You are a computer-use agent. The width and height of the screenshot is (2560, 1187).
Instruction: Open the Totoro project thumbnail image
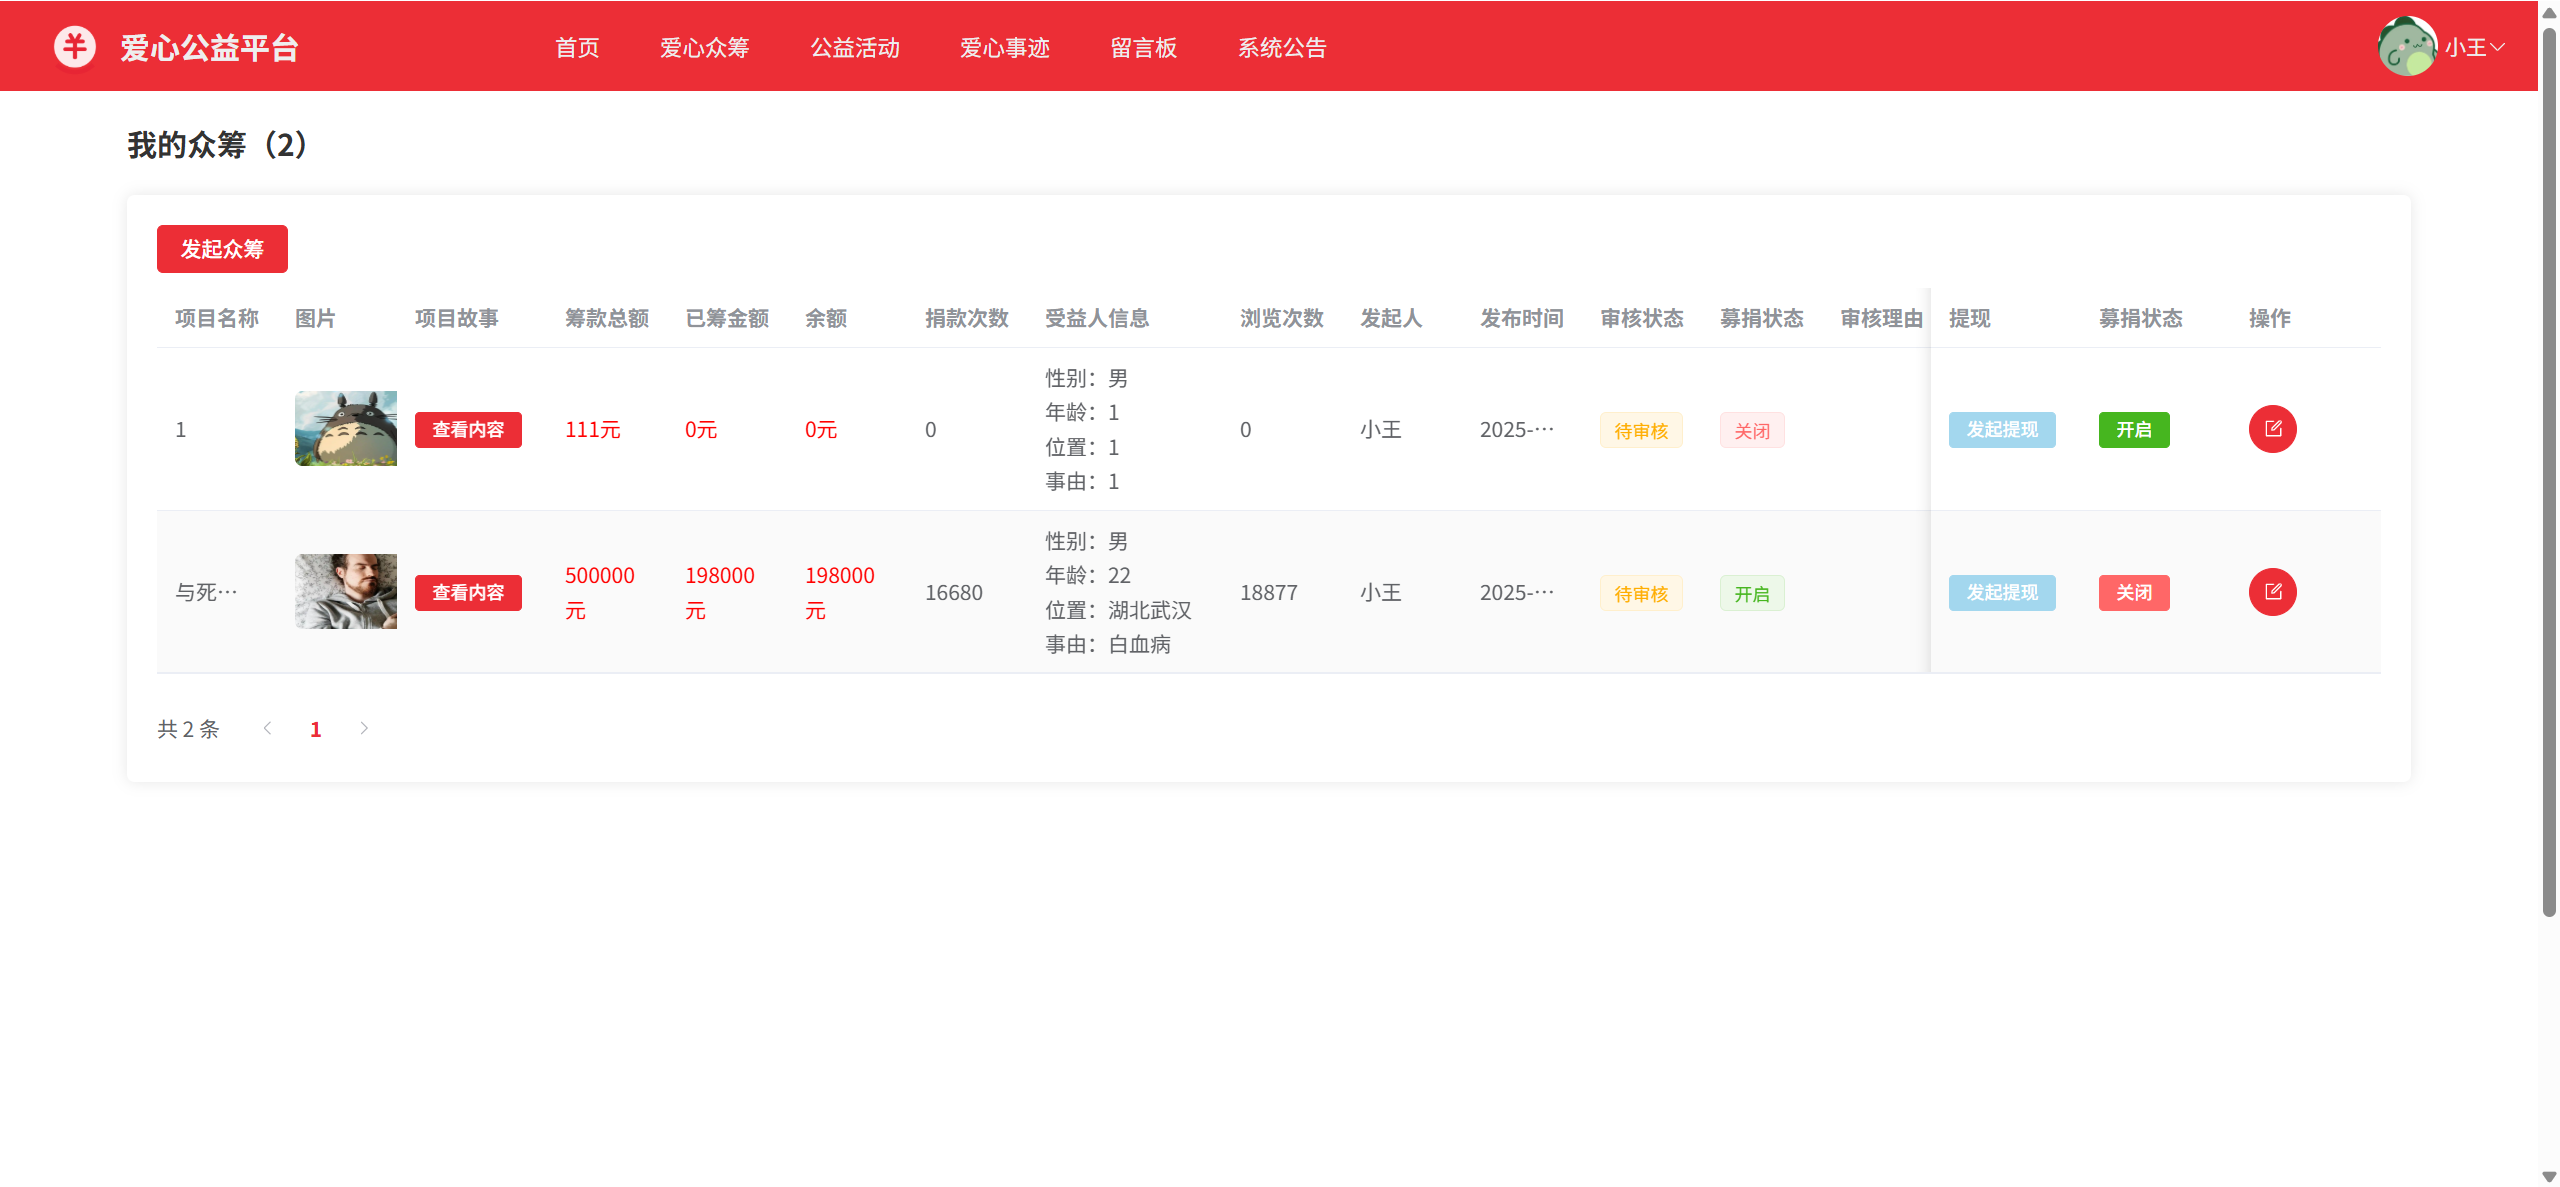[x=346, y=428]
